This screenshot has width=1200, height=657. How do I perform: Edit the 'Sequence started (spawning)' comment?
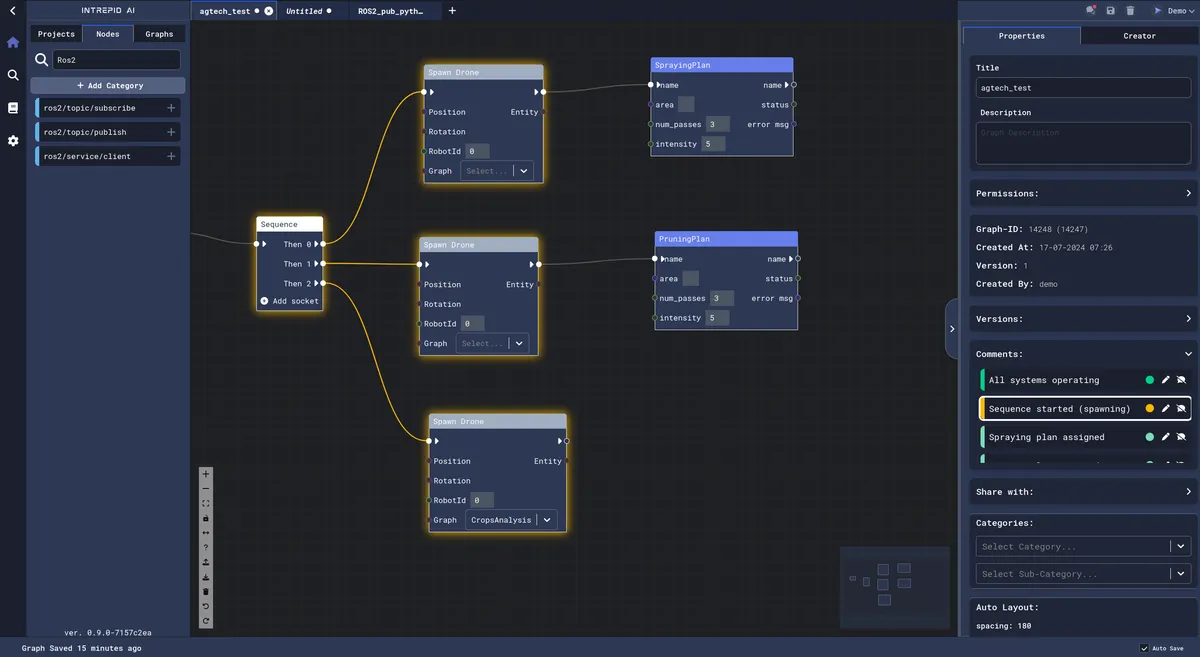(x=1166, y=409)
